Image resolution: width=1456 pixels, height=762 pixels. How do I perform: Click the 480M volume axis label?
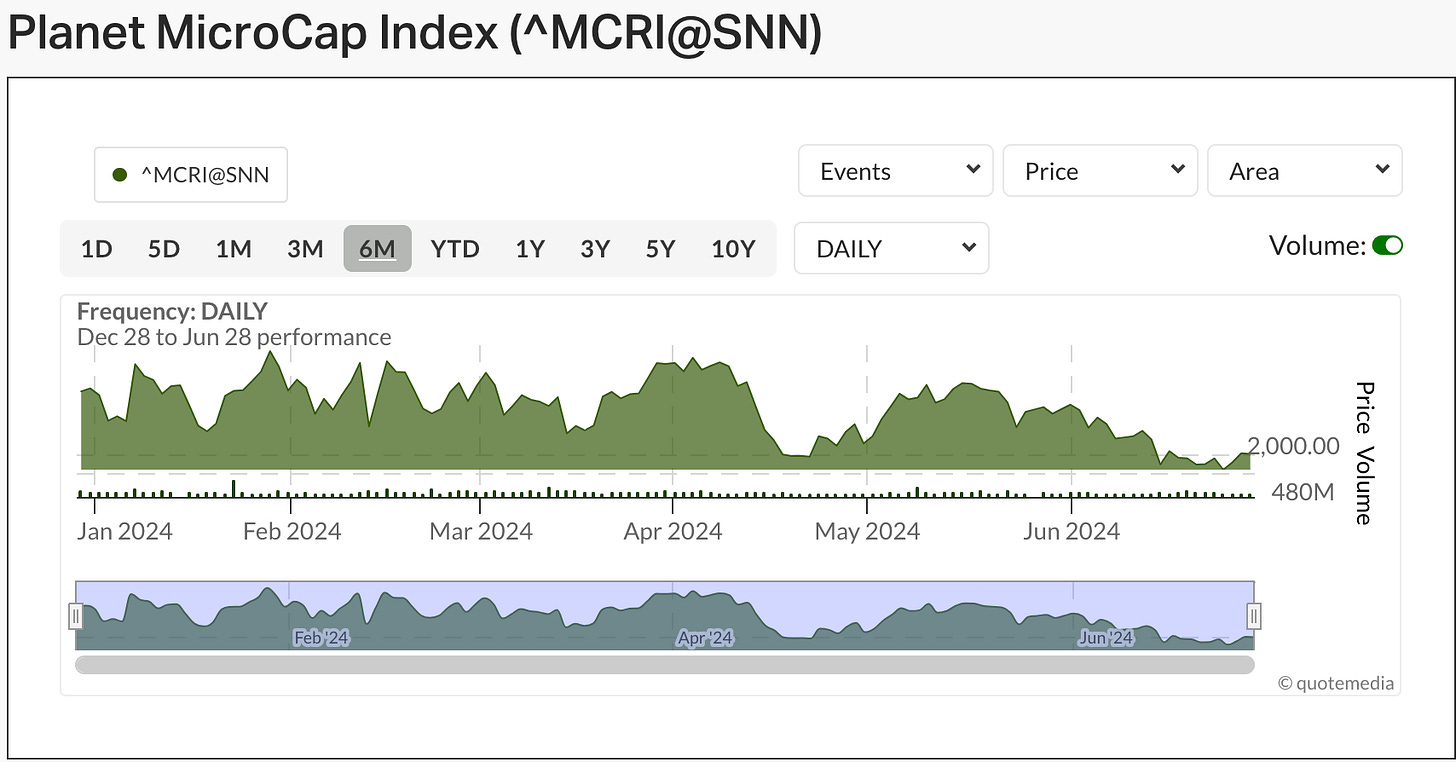1301,492
